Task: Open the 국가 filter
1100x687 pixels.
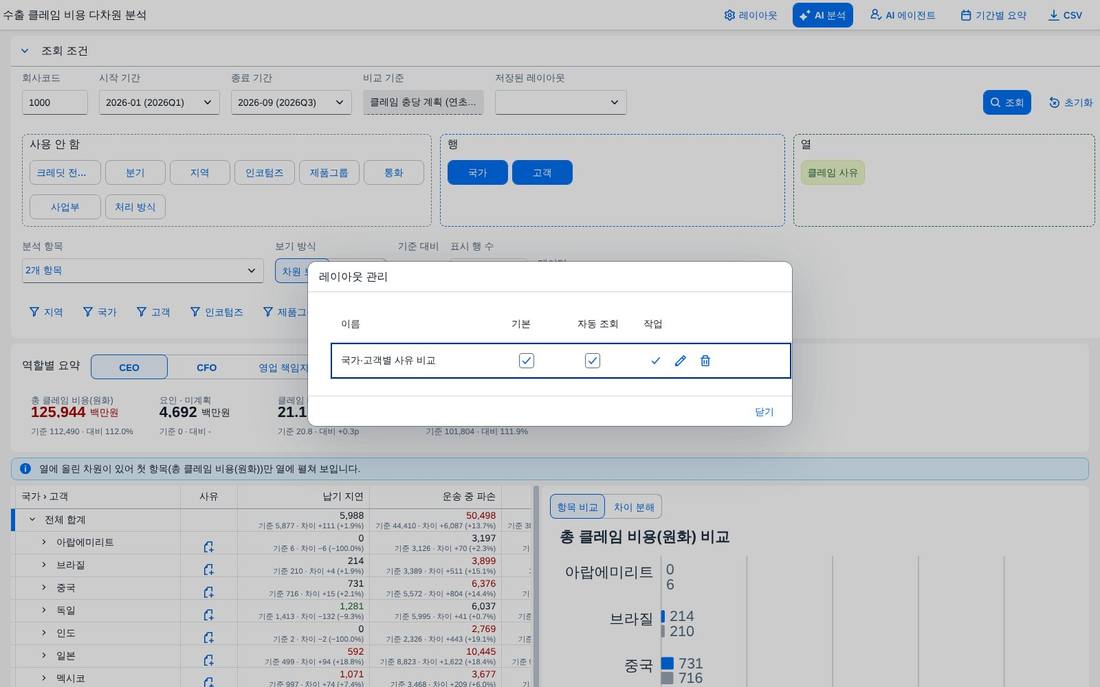Action: 100,312
